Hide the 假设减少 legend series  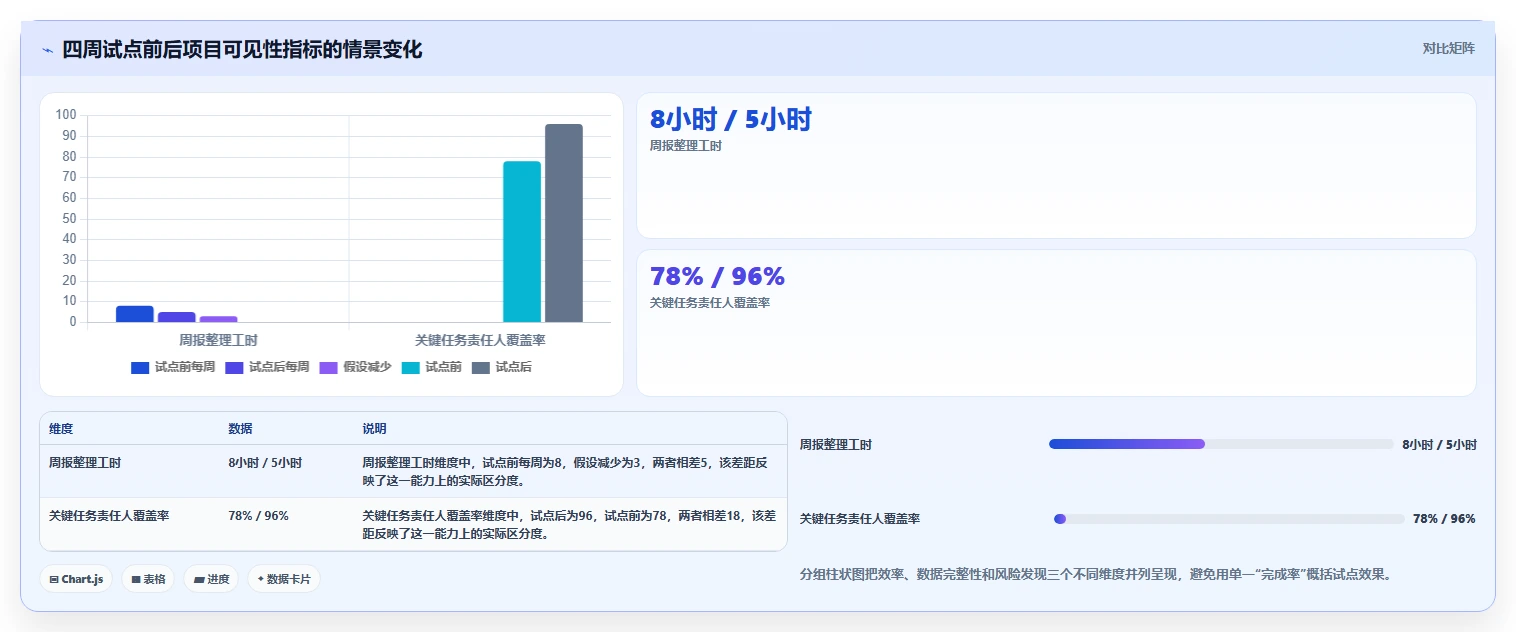355,367
